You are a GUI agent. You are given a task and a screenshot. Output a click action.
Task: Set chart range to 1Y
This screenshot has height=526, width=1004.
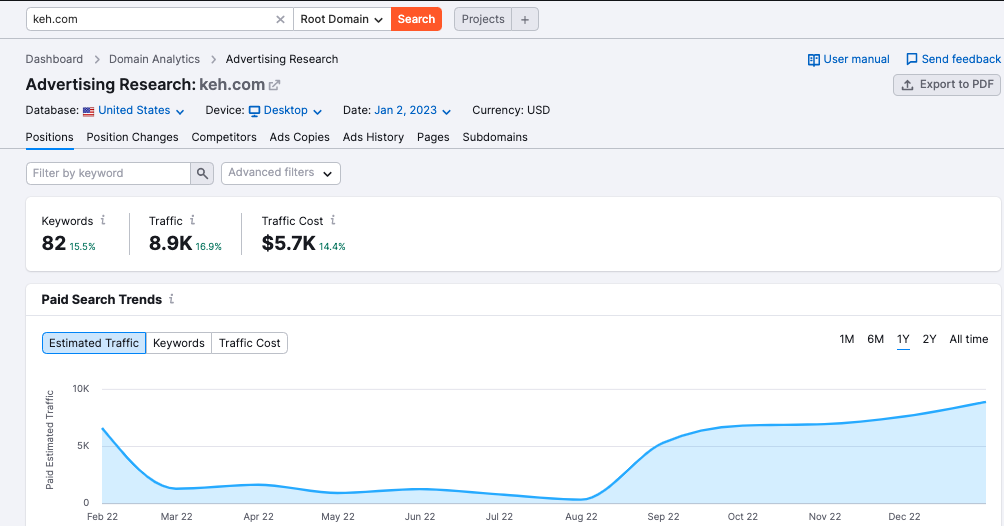point(903,339)
